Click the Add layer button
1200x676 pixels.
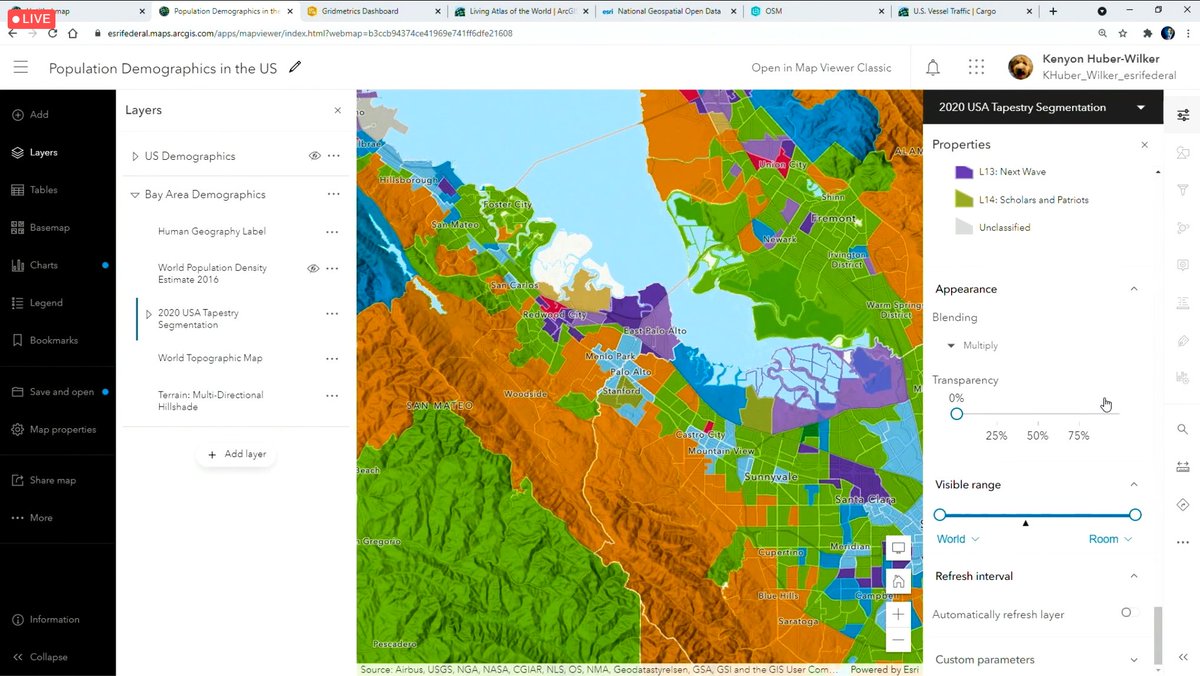[236, 454]
